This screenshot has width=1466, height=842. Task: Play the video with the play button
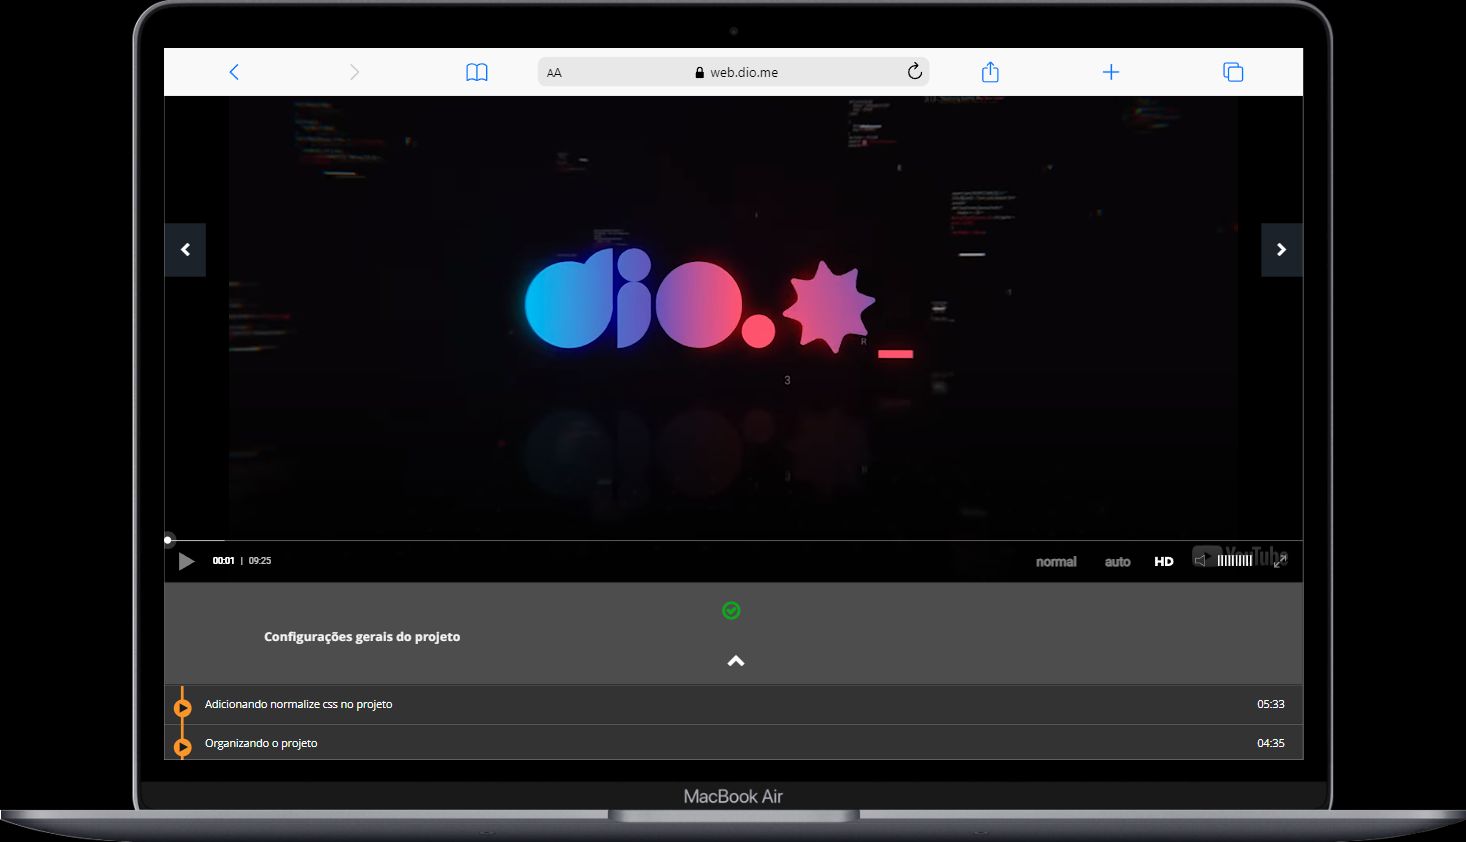(186, 561)
